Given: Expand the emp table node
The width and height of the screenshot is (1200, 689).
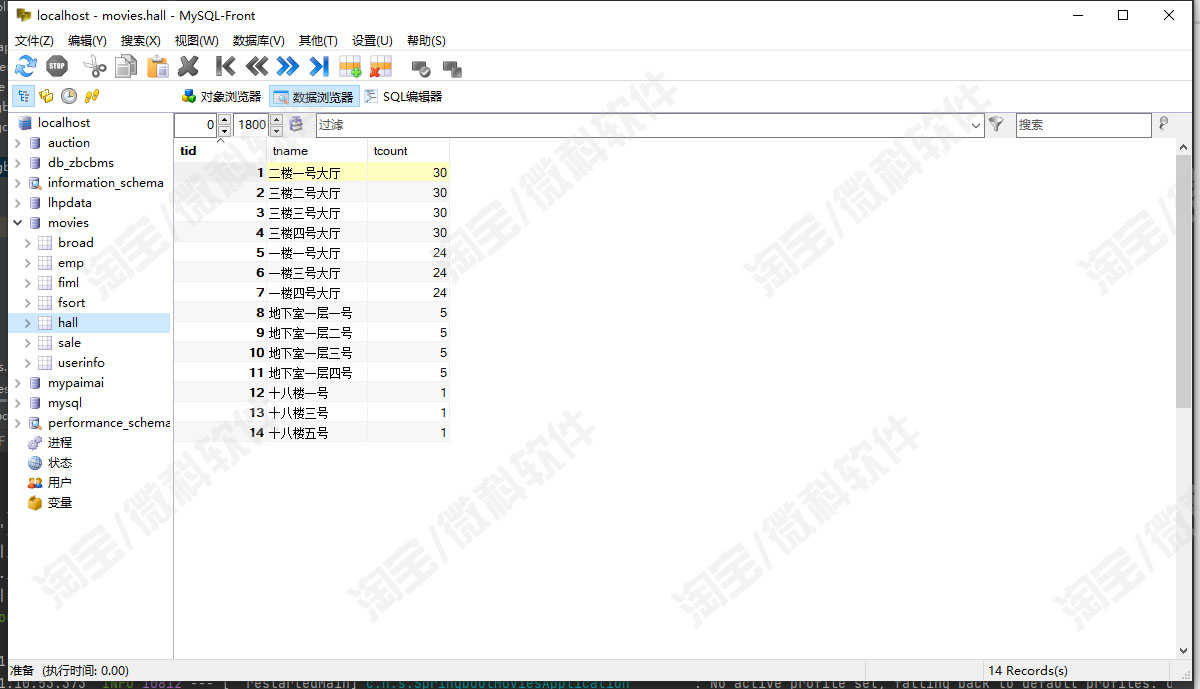Looking at the screenshot, I should coord(27,263).
